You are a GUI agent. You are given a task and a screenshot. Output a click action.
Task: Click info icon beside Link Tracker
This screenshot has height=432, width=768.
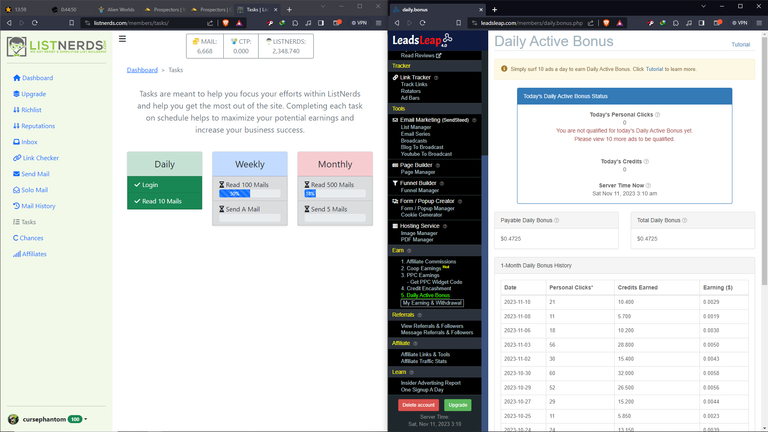click(x=436, y=77)
